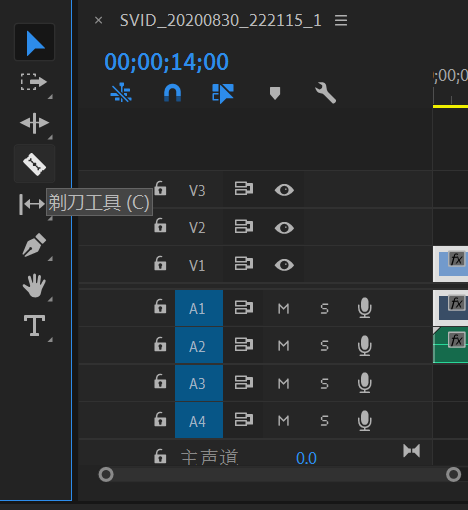The image size is (468, 510).
Task: Toggle lock on track V1
Action: point(160,264)
